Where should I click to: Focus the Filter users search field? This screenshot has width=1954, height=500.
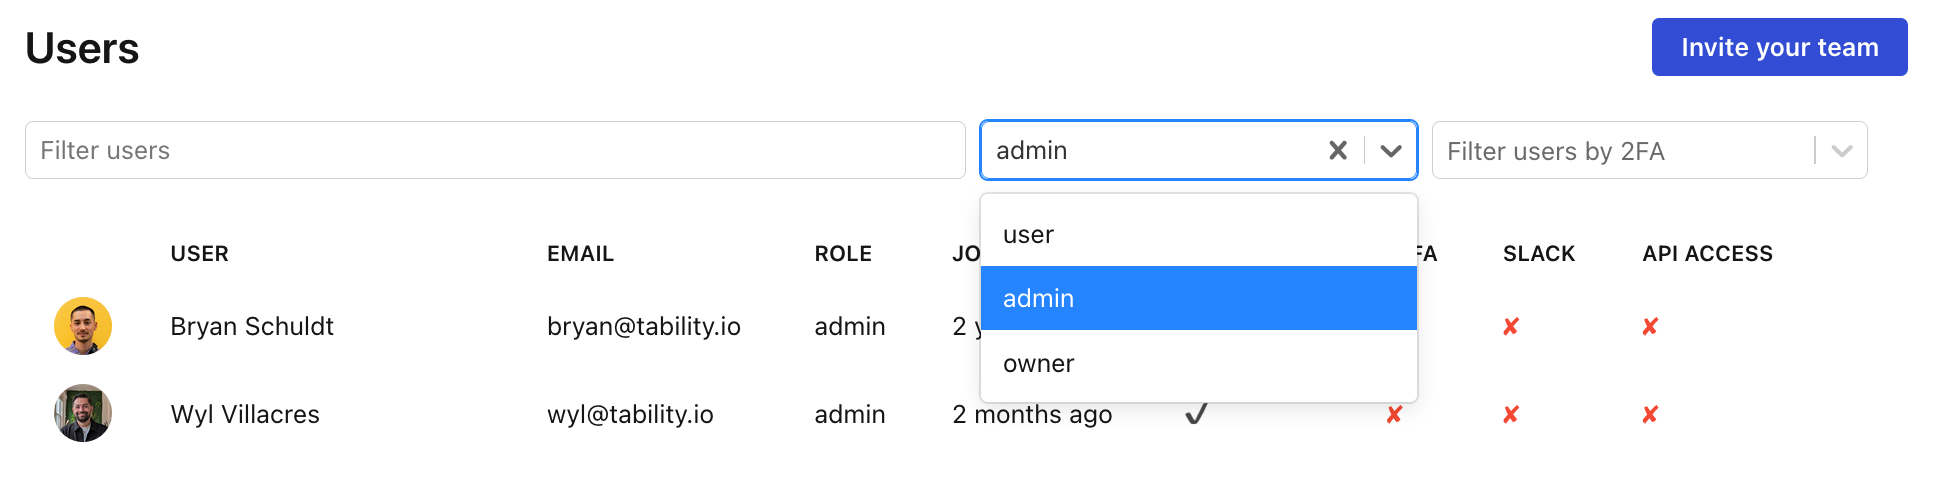(495, 150)
